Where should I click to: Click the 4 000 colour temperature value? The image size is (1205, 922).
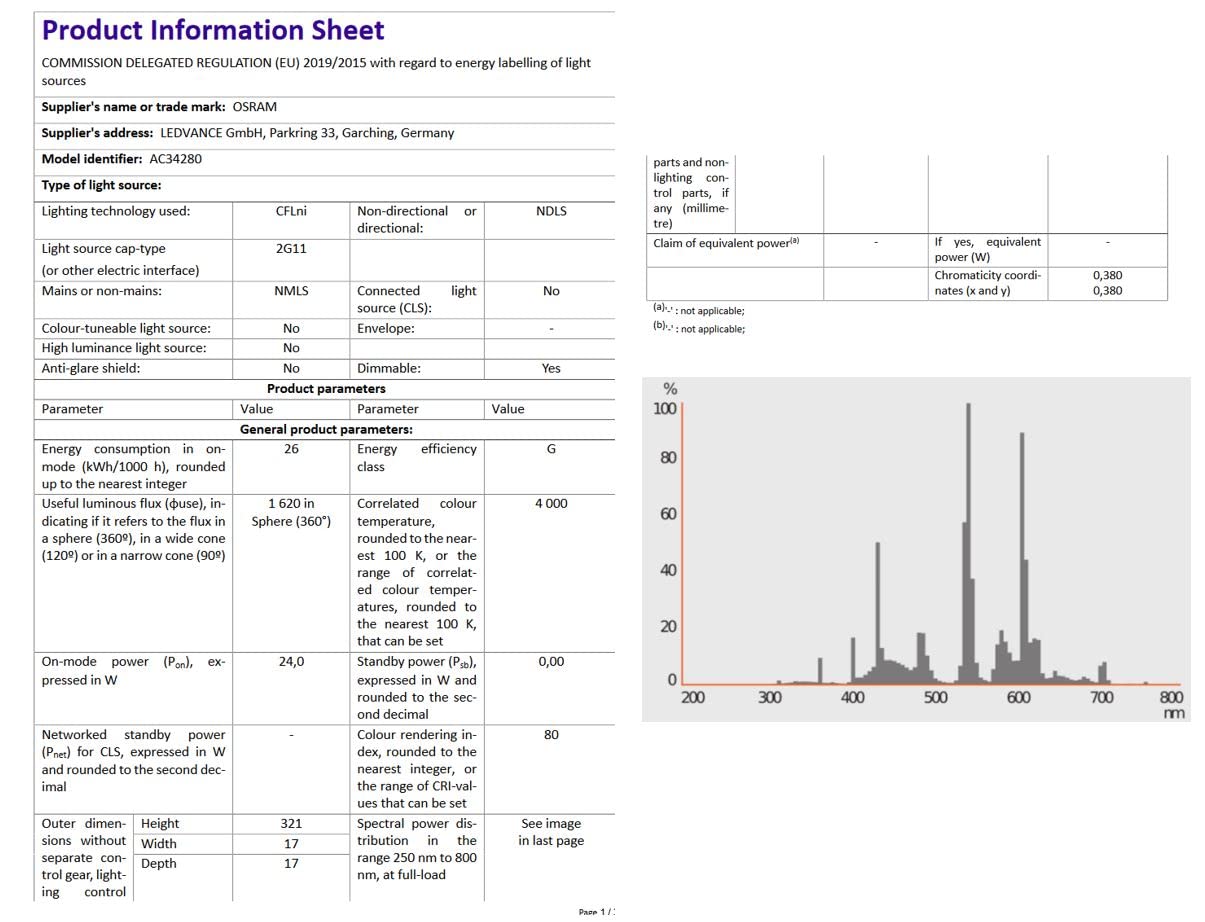click(x=551, y=504)
